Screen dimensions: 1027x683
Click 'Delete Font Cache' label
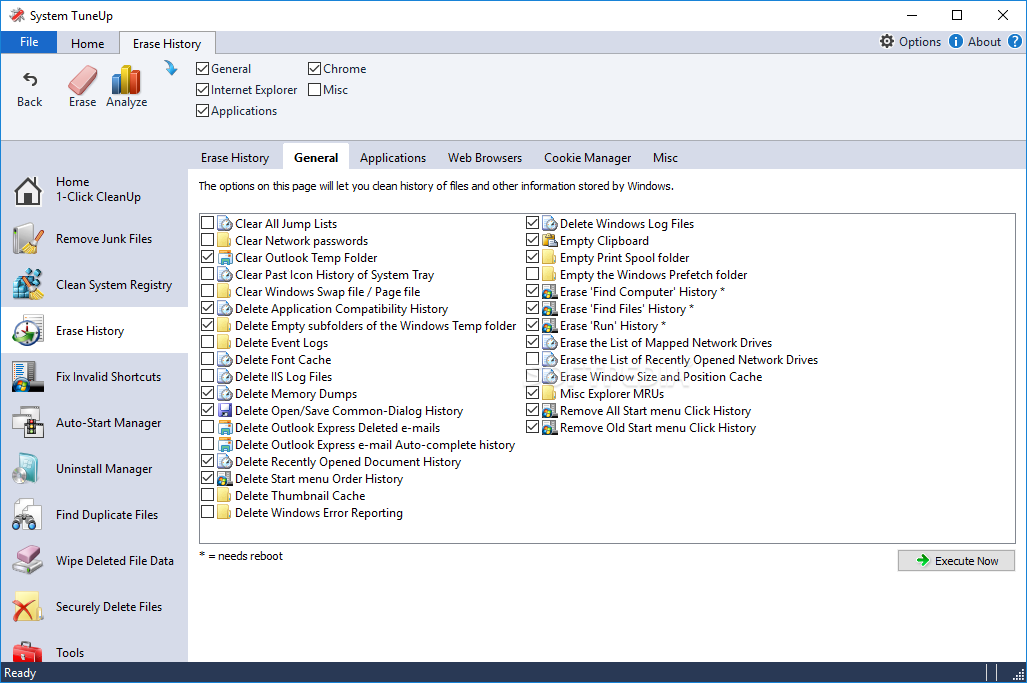(283, 360)
